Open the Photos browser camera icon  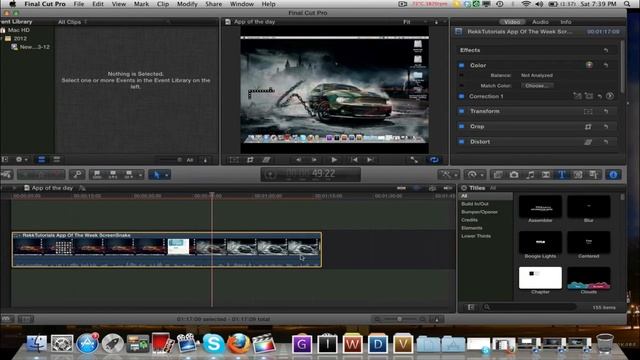click(x=514, y=175)
